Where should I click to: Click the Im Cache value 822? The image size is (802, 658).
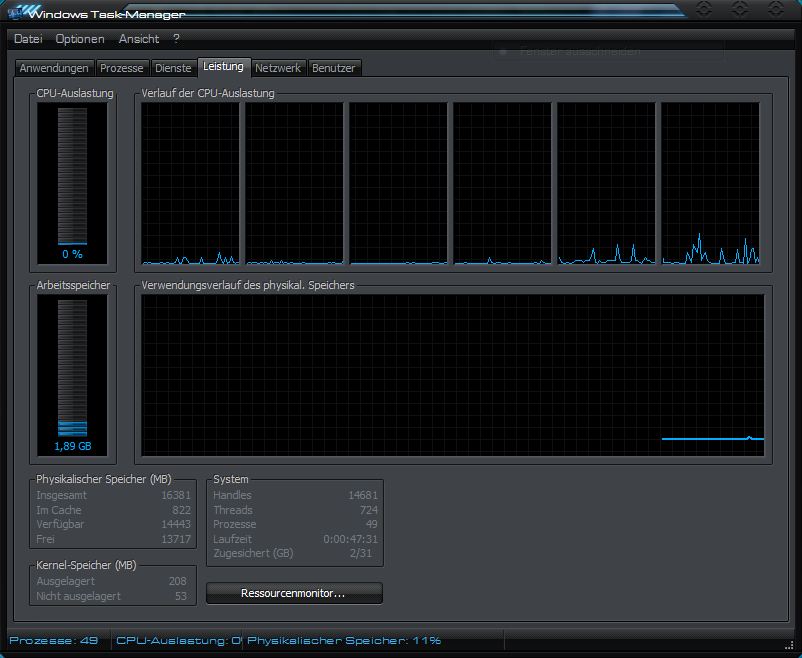[x=181, y=510]
